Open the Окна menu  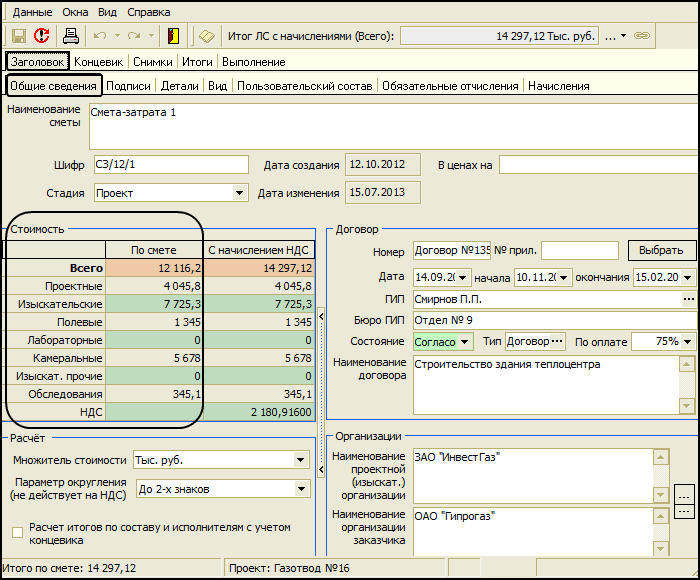coord(75,12)
